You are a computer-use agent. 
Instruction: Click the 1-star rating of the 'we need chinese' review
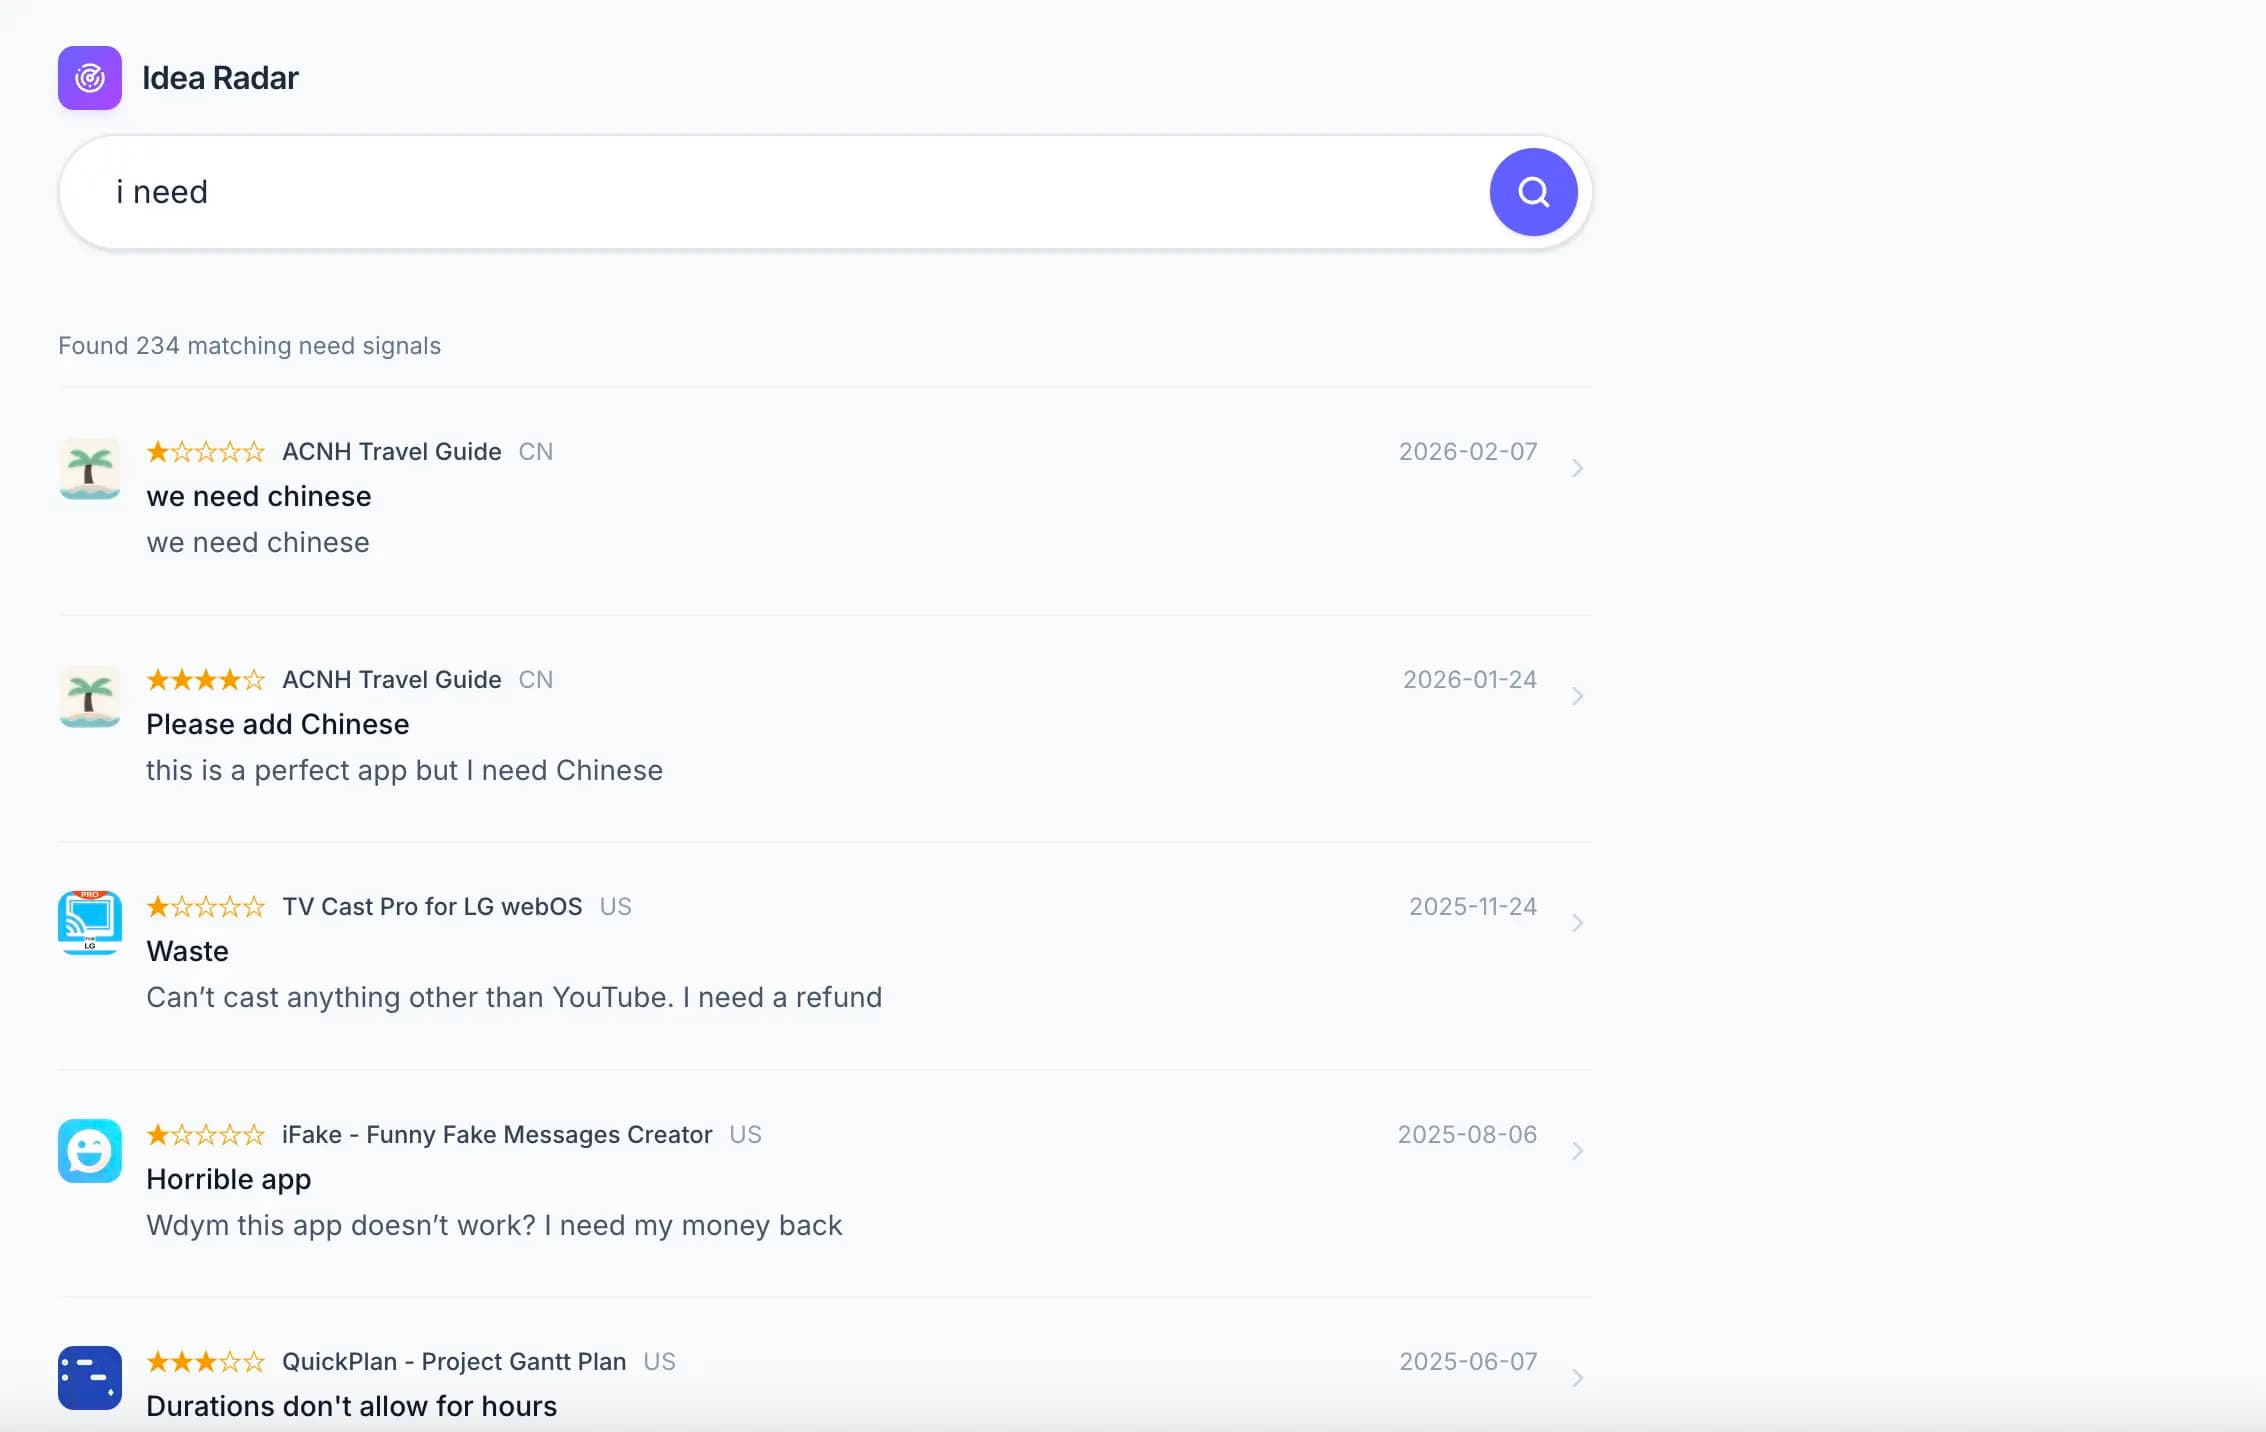pos(205,452)
